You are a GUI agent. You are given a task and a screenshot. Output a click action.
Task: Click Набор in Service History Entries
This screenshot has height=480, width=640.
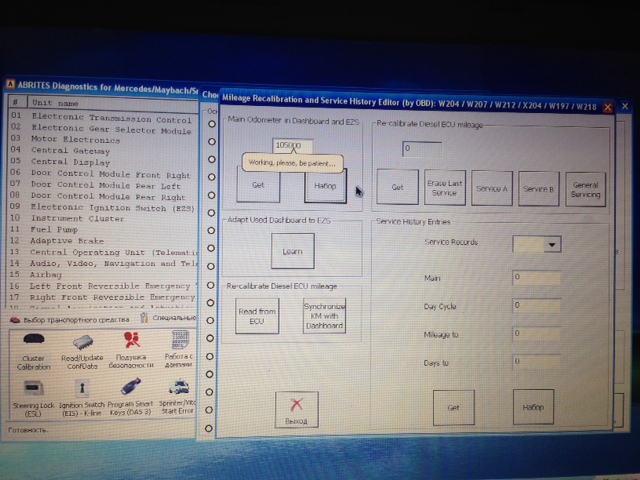533,407
